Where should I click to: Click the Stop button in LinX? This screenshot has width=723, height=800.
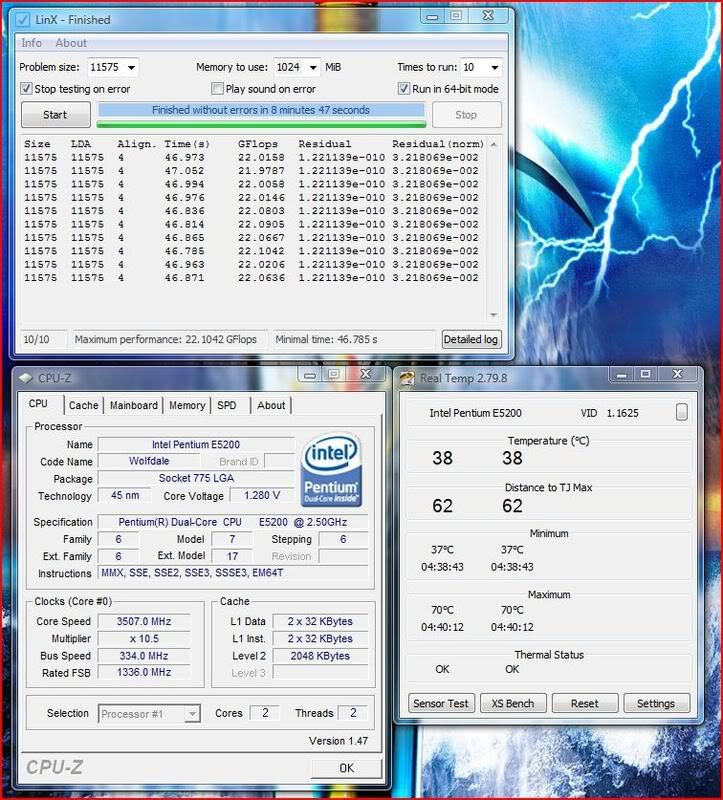(x=466, y=115)
